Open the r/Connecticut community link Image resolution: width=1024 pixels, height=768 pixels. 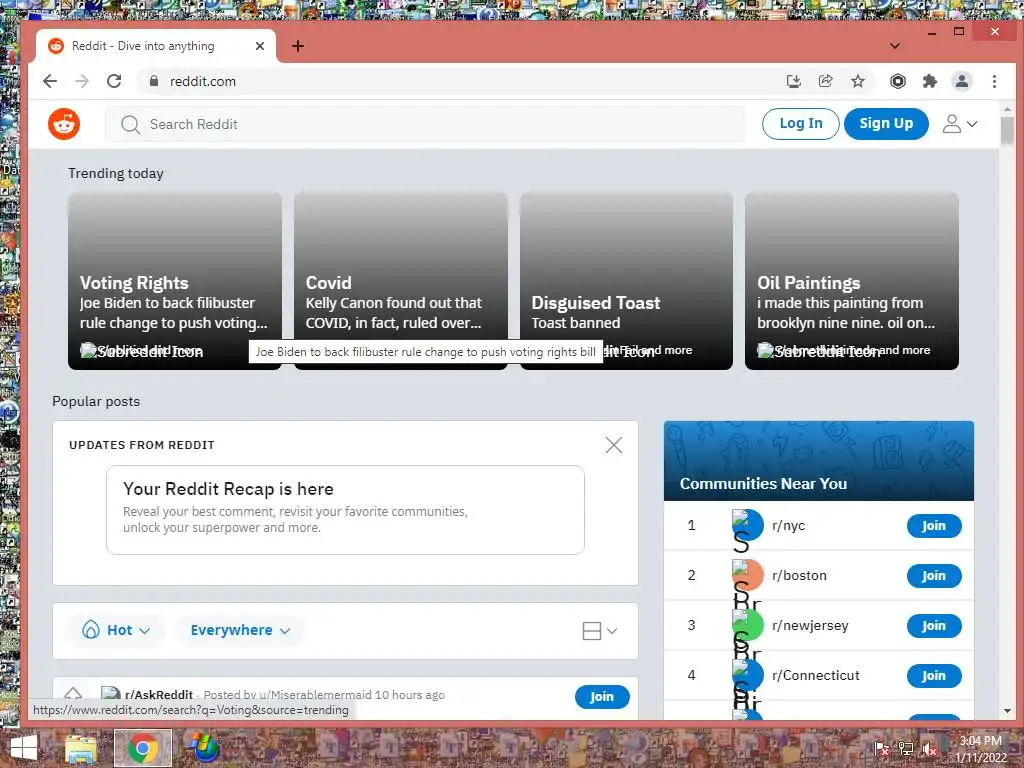point(816,675)
